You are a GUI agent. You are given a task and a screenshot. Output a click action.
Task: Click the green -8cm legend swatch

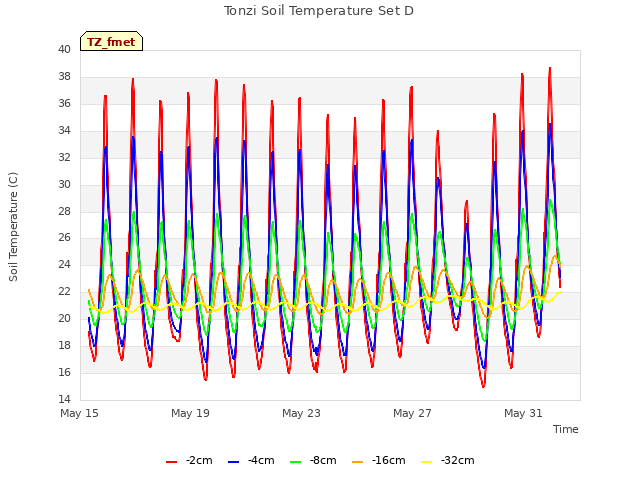tap(296, 462)
